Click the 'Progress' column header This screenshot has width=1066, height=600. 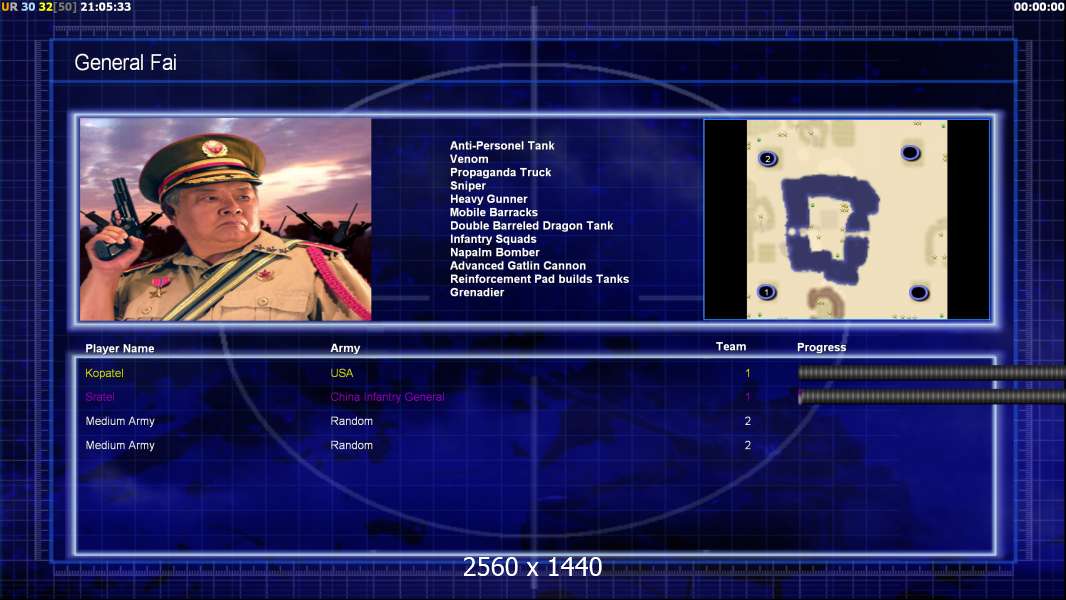point(821,347)
